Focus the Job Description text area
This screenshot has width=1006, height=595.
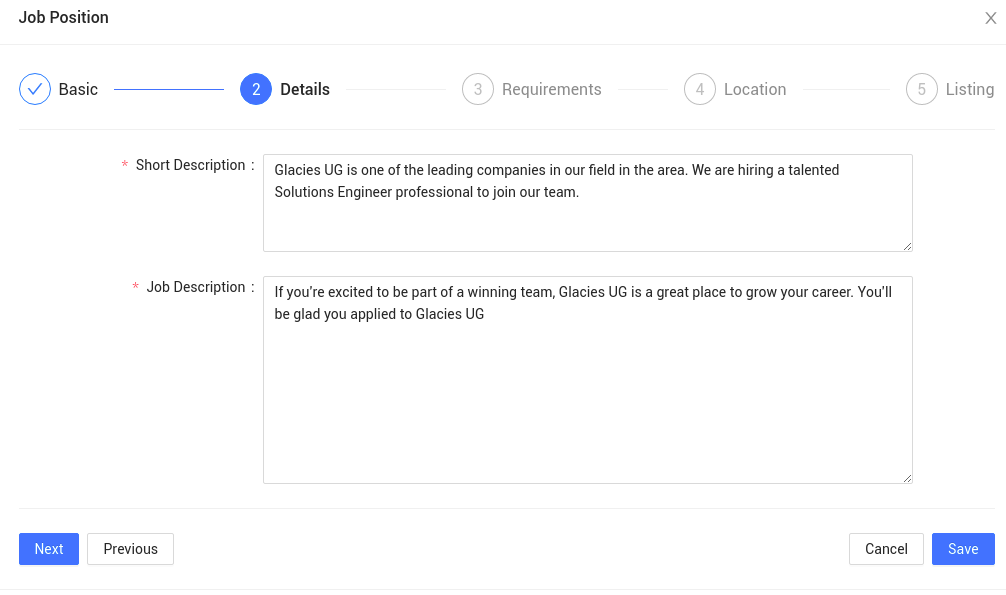tap(588, 380)
